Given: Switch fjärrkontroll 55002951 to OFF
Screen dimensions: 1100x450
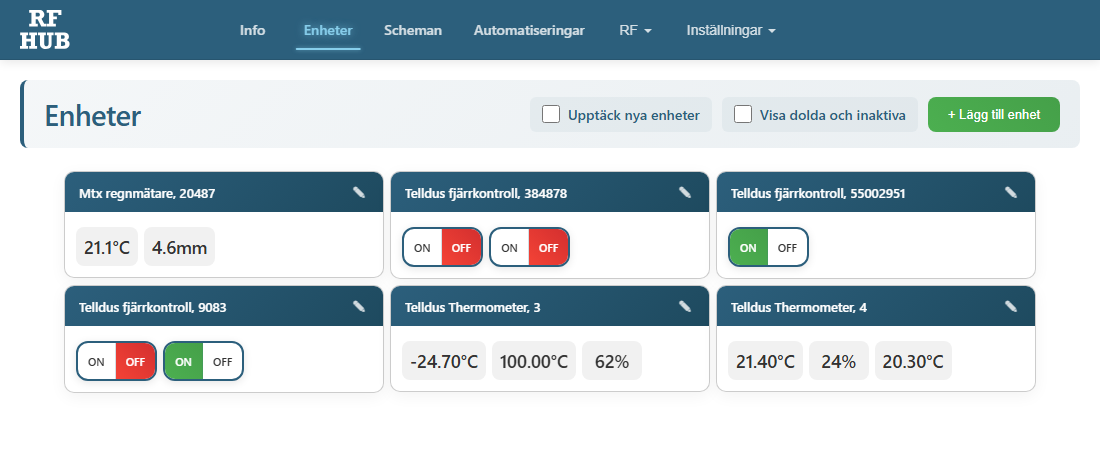Looking at the screenshot, I should coord(788,247).
